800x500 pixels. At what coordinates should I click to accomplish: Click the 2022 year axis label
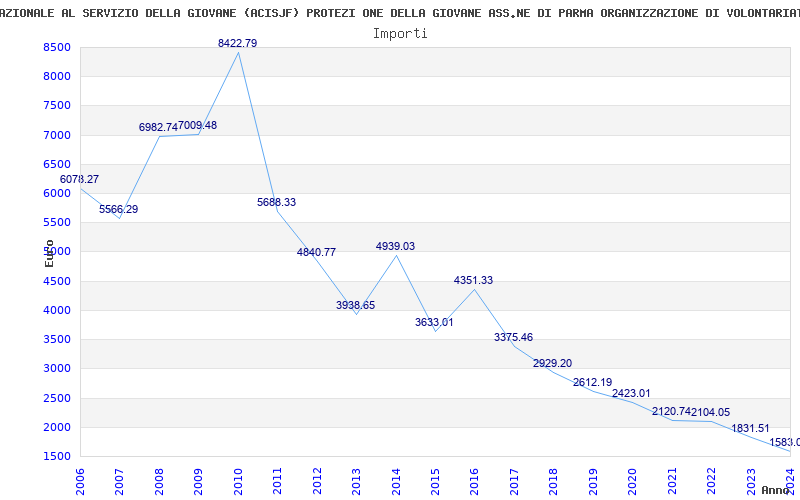coord(712,482)
